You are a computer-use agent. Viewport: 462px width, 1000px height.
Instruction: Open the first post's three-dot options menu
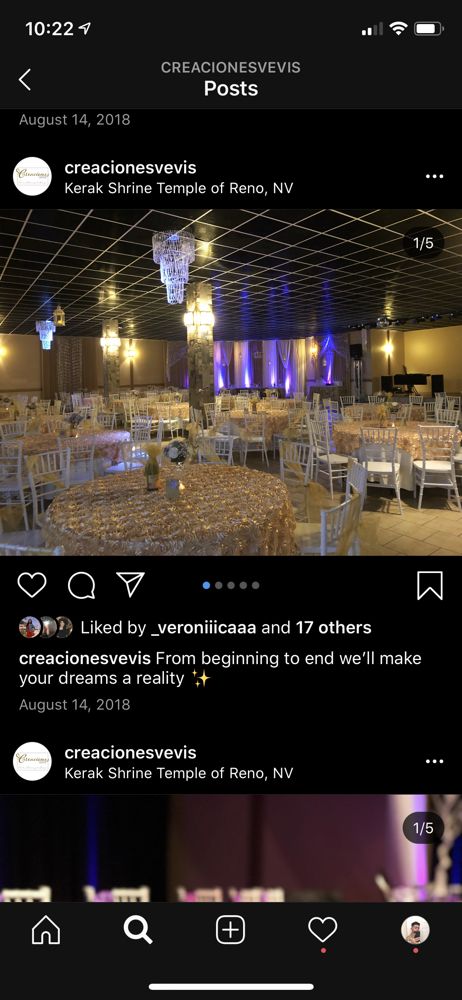point(434,177)
